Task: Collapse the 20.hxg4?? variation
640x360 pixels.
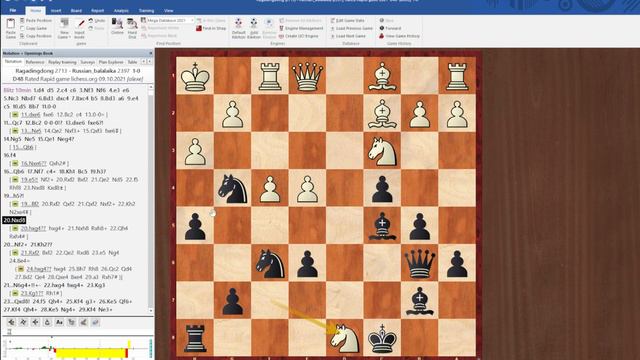Action: (15, 228)
